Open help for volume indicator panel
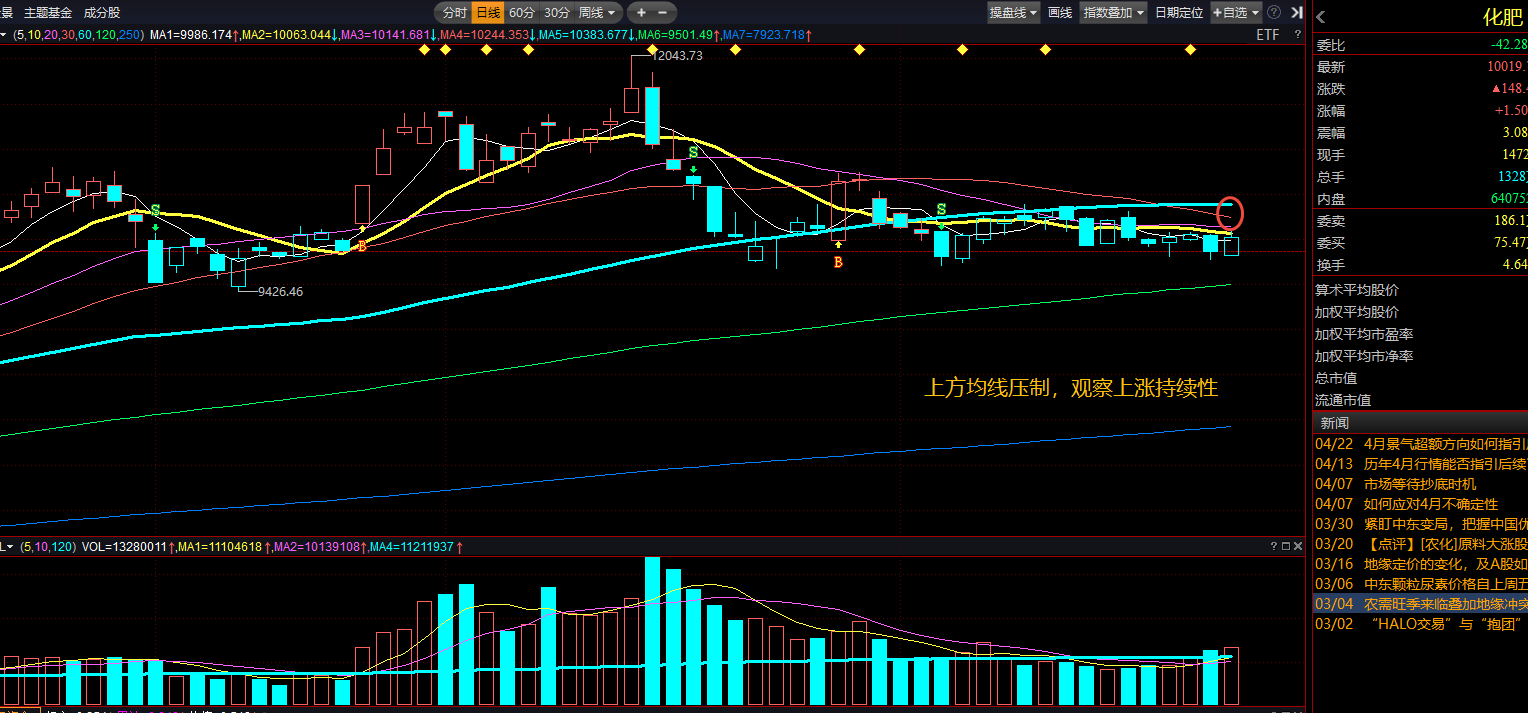Screen dimensions: 1528x713 1274,546
